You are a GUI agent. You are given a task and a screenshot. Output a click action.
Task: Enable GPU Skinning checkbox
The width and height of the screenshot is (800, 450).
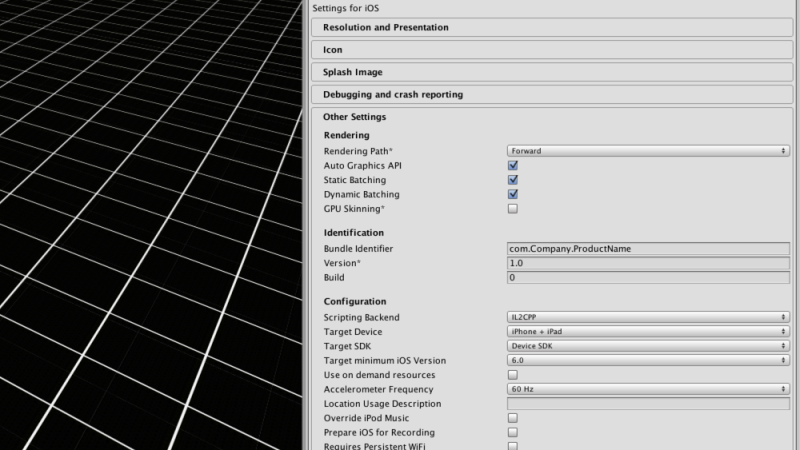click(513, 209)
